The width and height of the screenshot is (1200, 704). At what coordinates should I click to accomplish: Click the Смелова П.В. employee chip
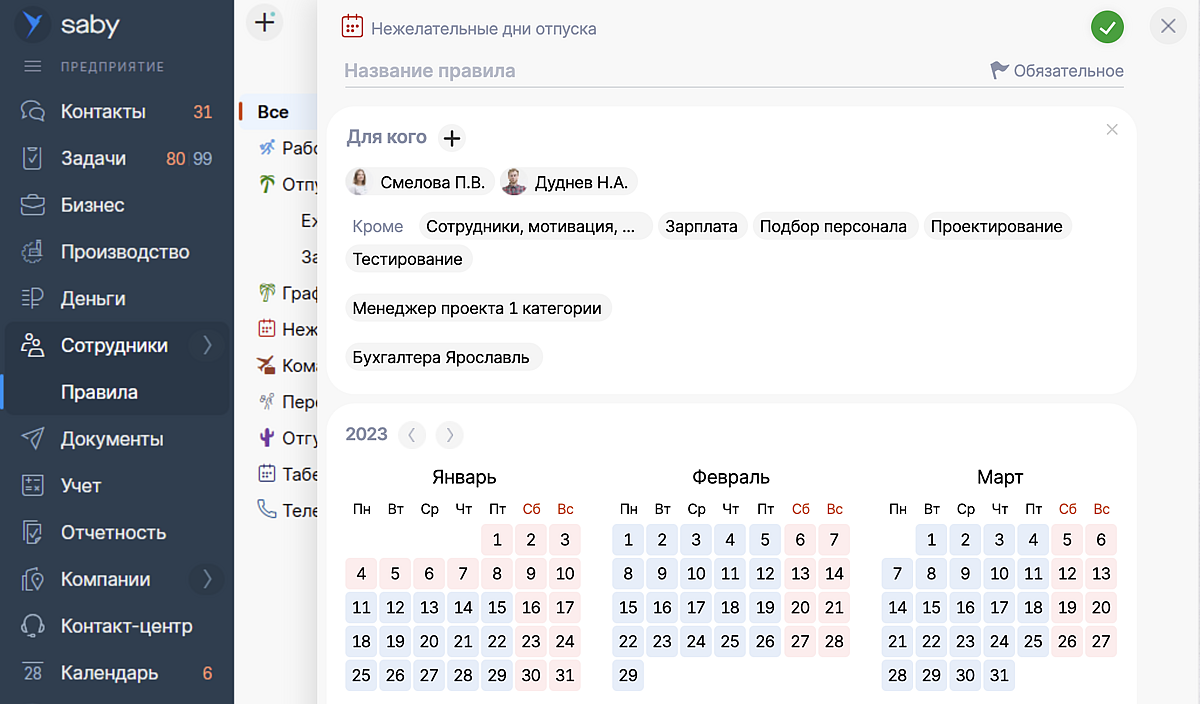(x=420, y=182)
